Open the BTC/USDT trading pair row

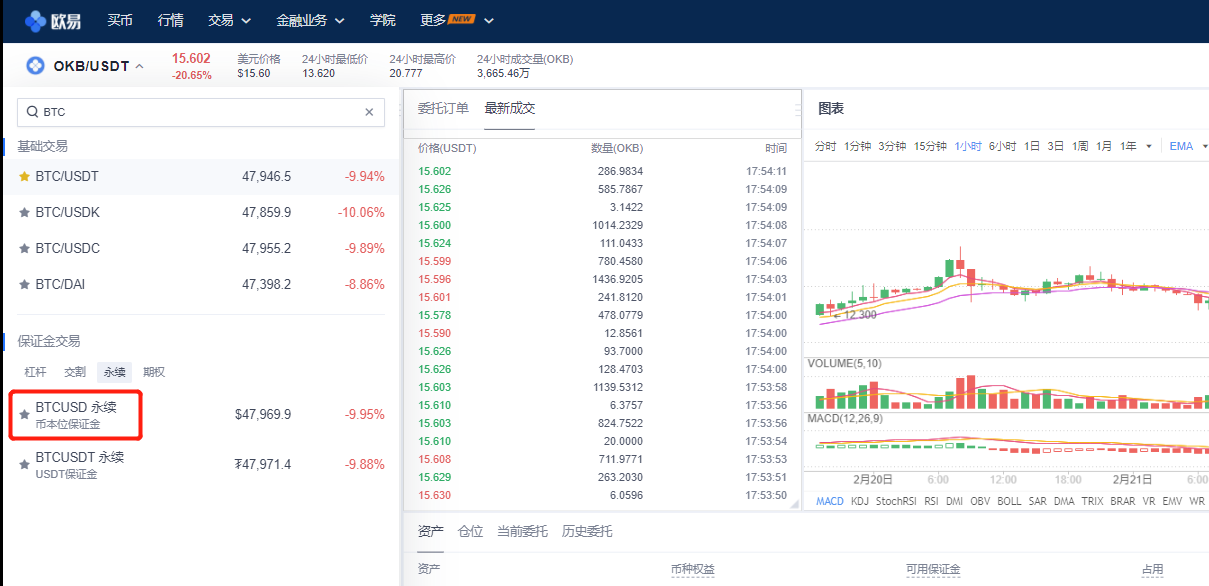pyautogui.click(x=201, y=176)
